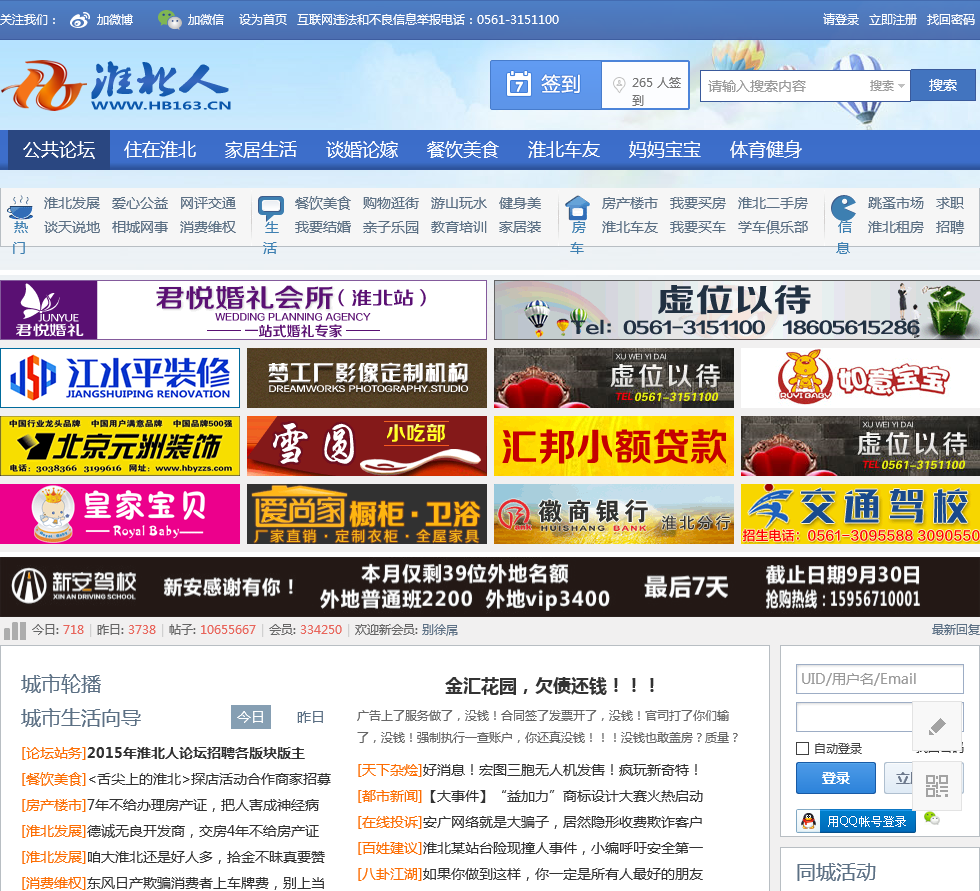Open the 梦工厂影像定制机构 banner
This screenshot has width=980, height=891.
367,378
